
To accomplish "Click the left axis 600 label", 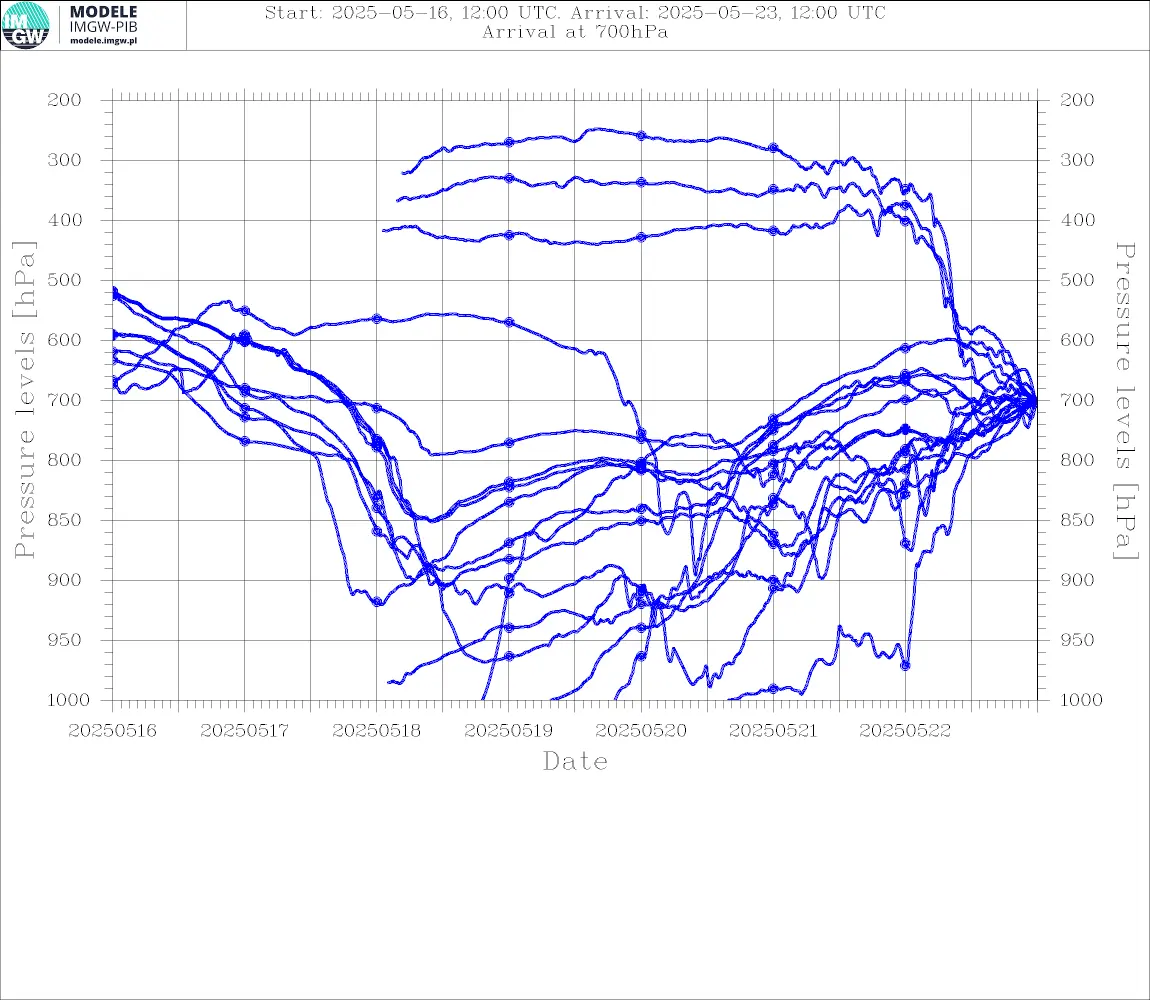I will pyautogui.click(x=65, y=340).
